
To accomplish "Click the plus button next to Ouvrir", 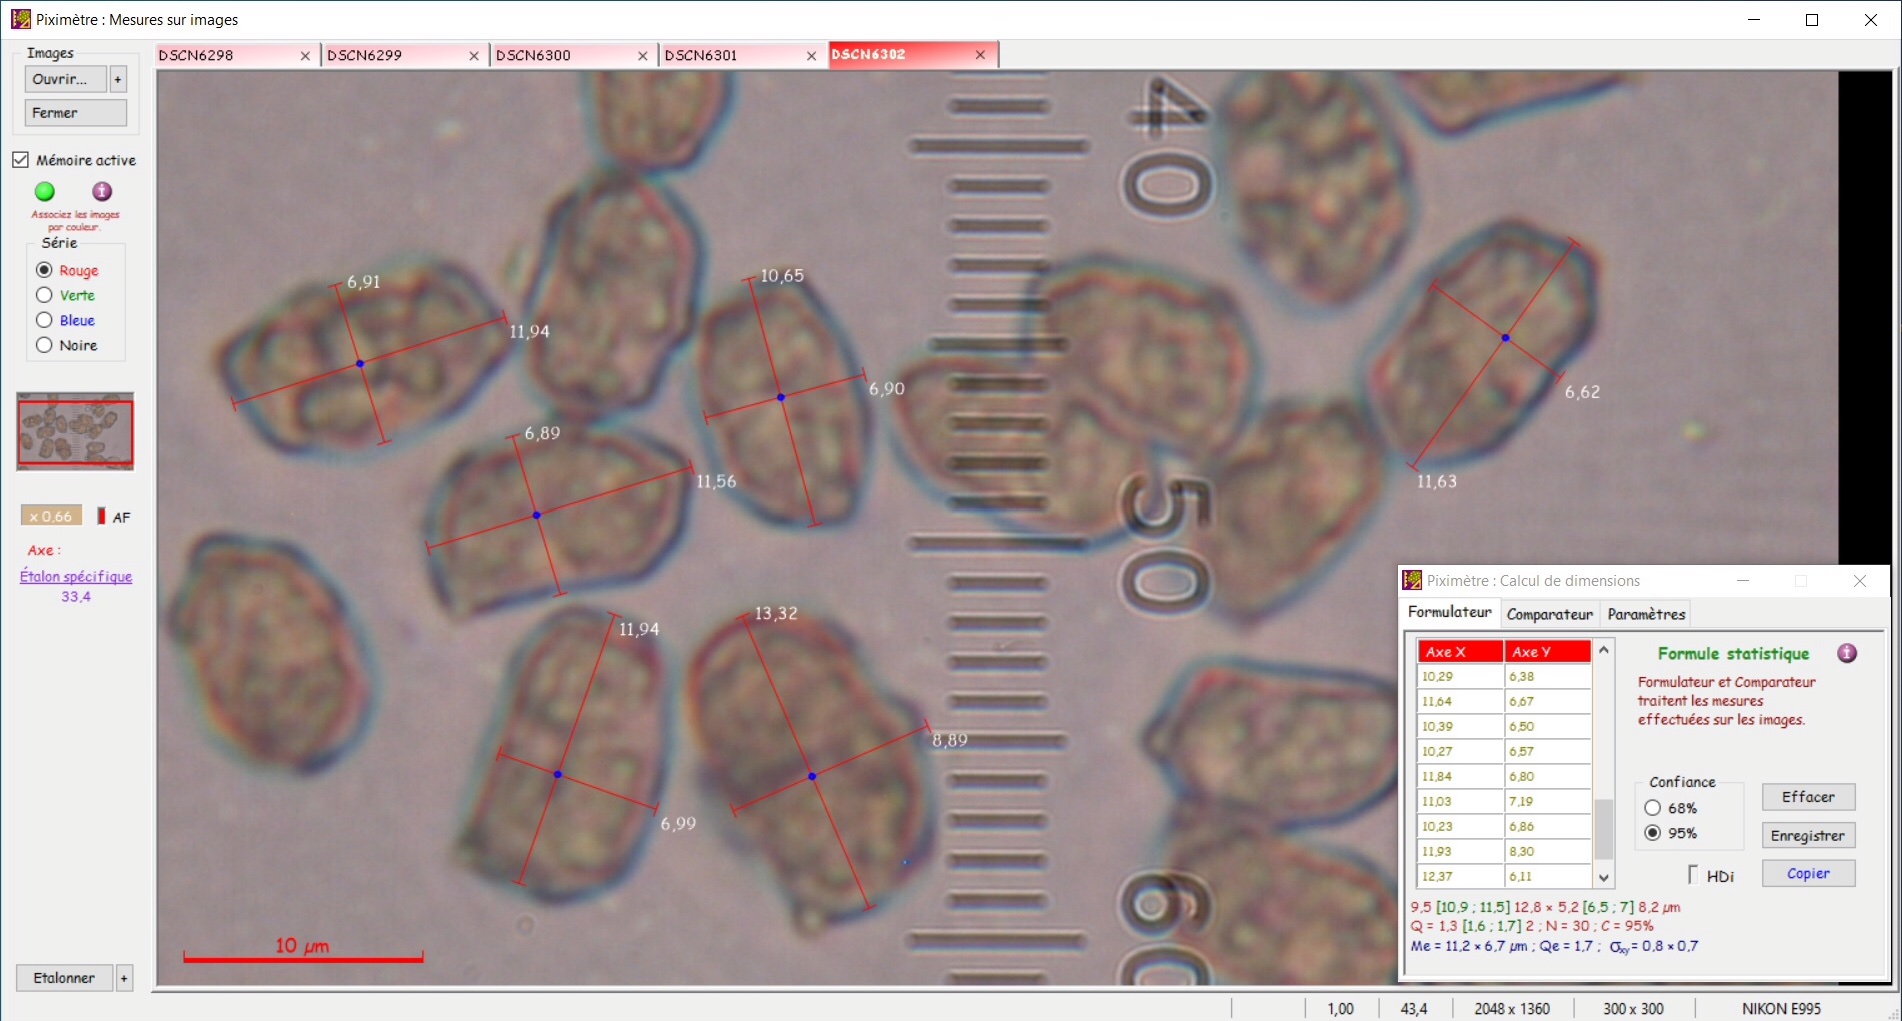I will pos(118,79).
